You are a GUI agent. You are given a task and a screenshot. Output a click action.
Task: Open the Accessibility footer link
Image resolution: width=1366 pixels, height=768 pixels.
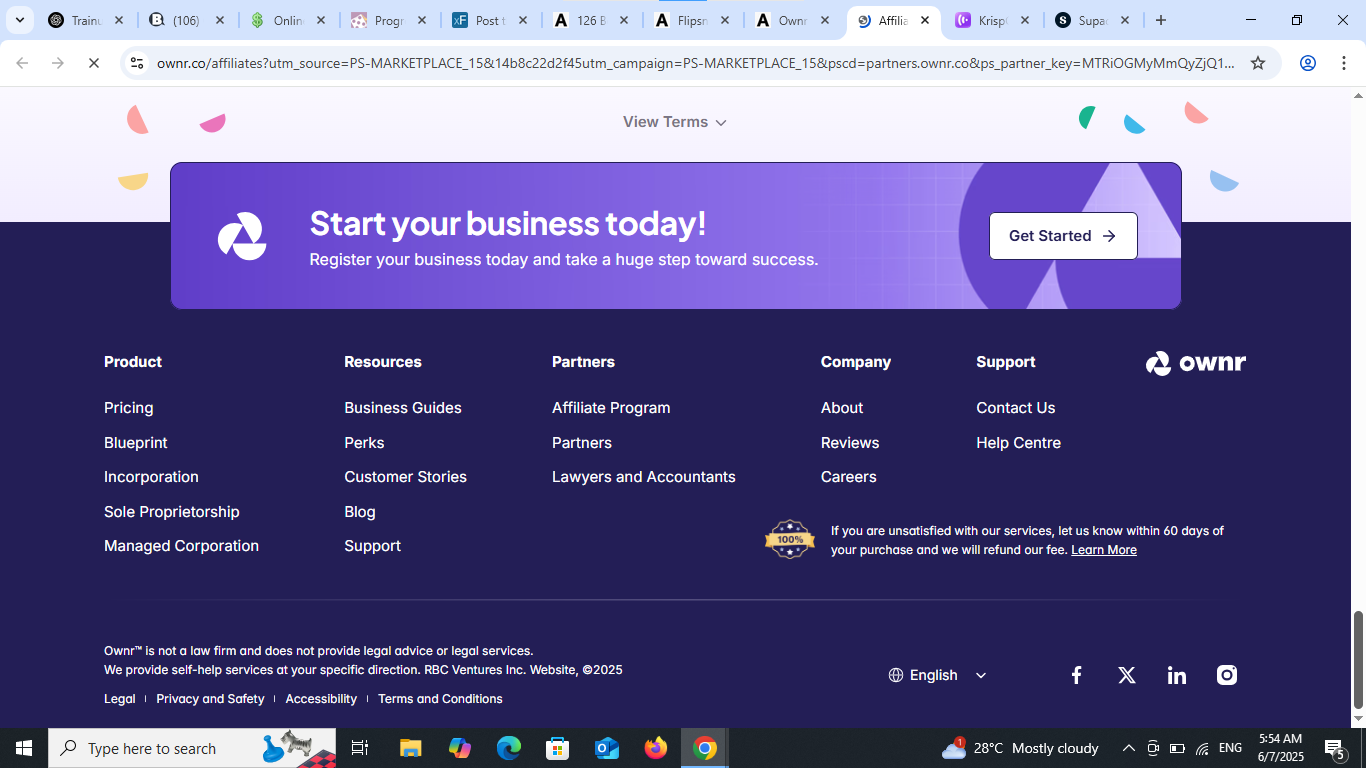tap(321, 699)
